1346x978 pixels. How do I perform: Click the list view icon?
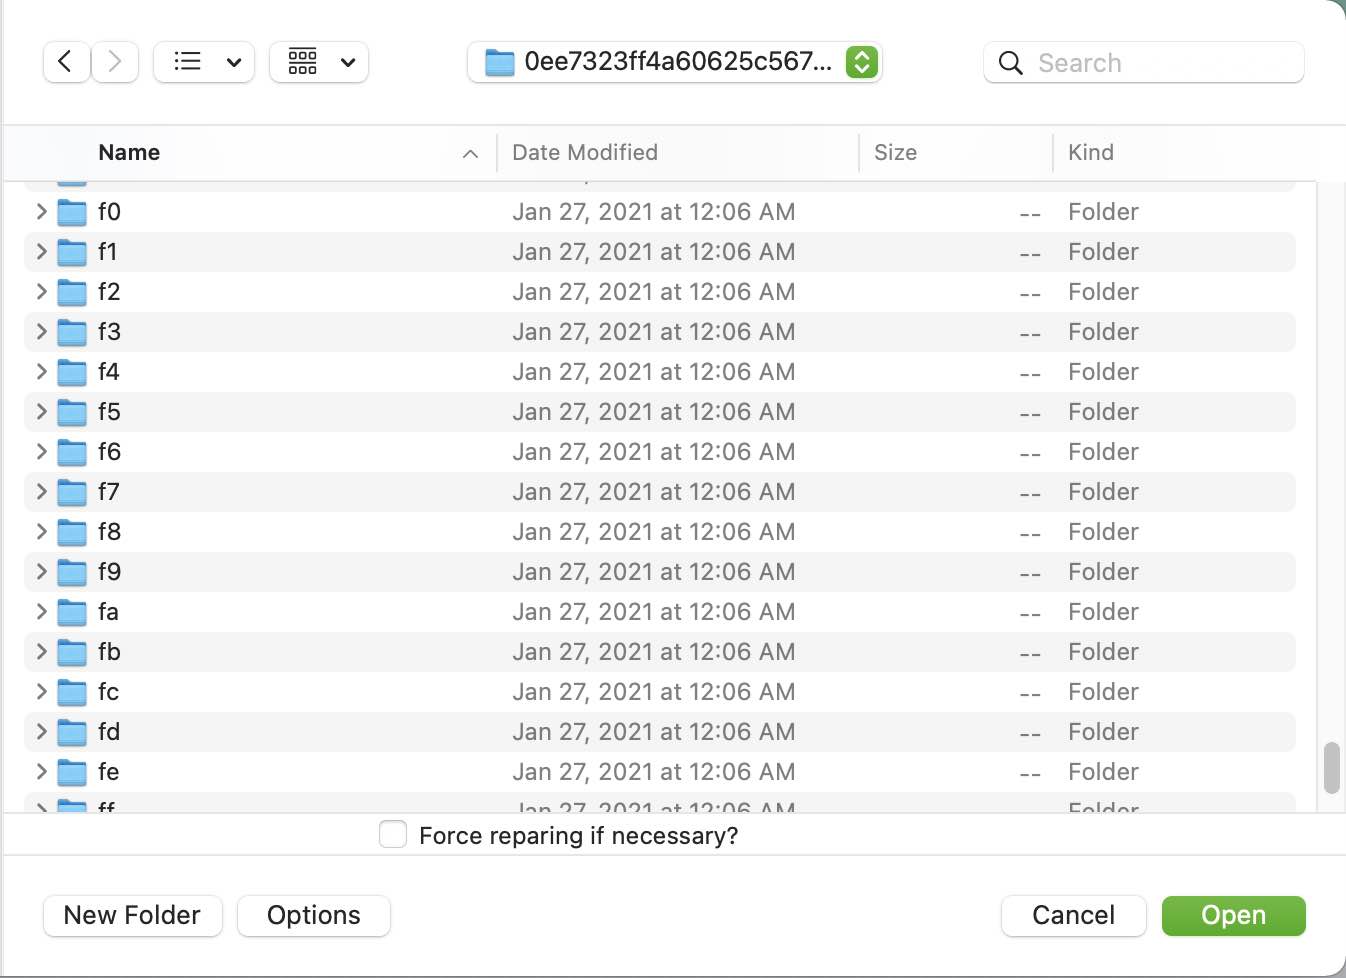coord(187,62)
